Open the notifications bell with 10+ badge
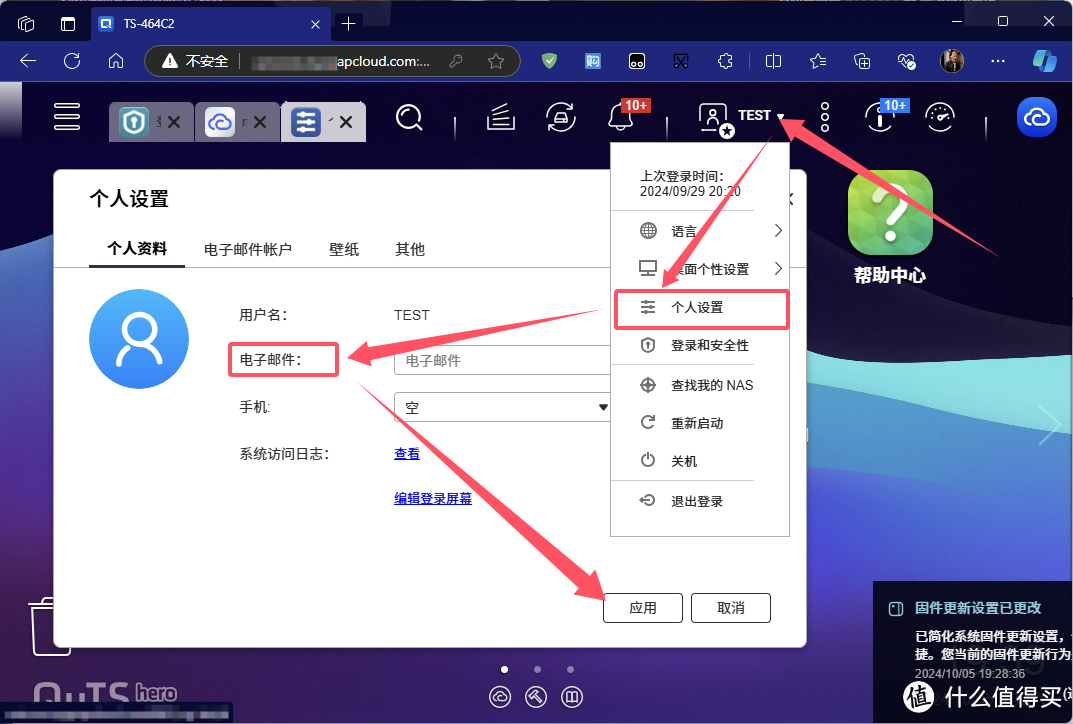This screenshot has width=1073, height=724. [622, 117]
